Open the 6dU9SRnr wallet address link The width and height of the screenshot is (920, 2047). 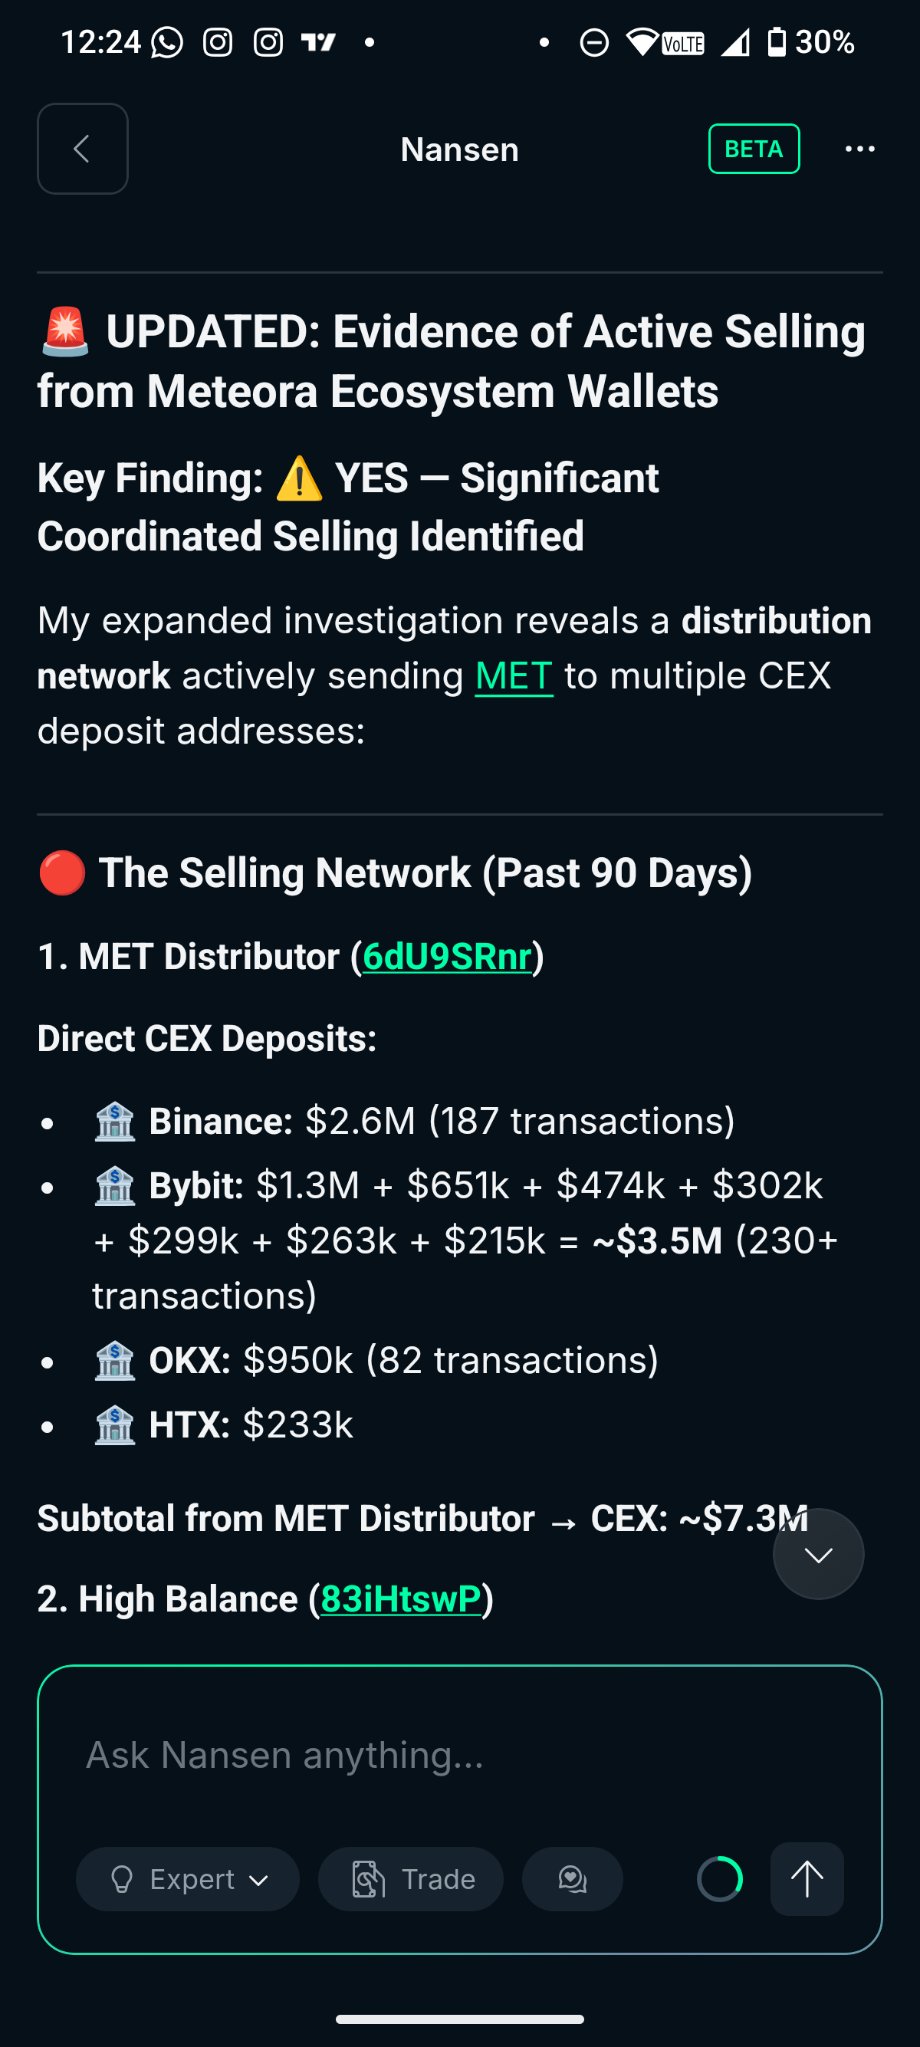[x=447, y=957]
